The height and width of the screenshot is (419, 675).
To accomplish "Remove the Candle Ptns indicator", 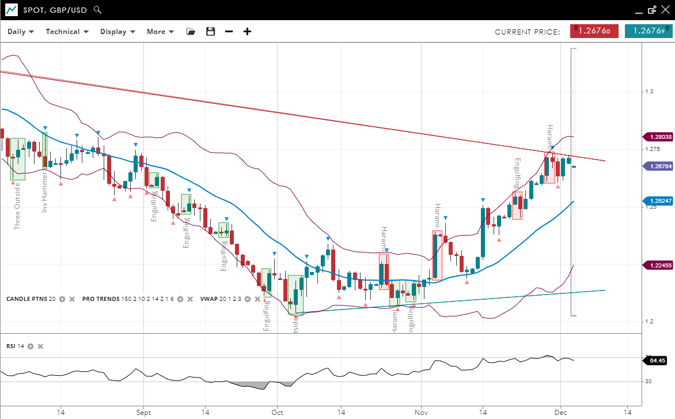I will pyautogui.click(x=73, y=299).
